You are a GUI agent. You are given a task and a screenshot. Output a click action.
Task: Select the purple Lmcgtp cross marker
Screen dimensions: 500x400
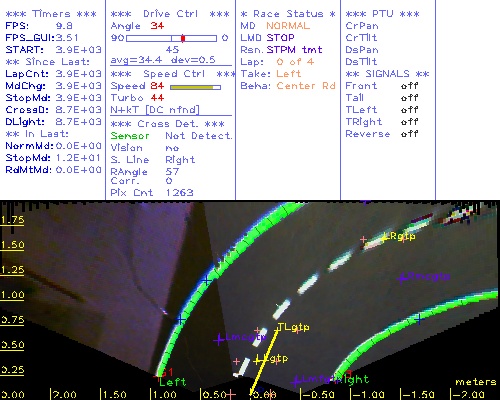click(x=219, y=340)
